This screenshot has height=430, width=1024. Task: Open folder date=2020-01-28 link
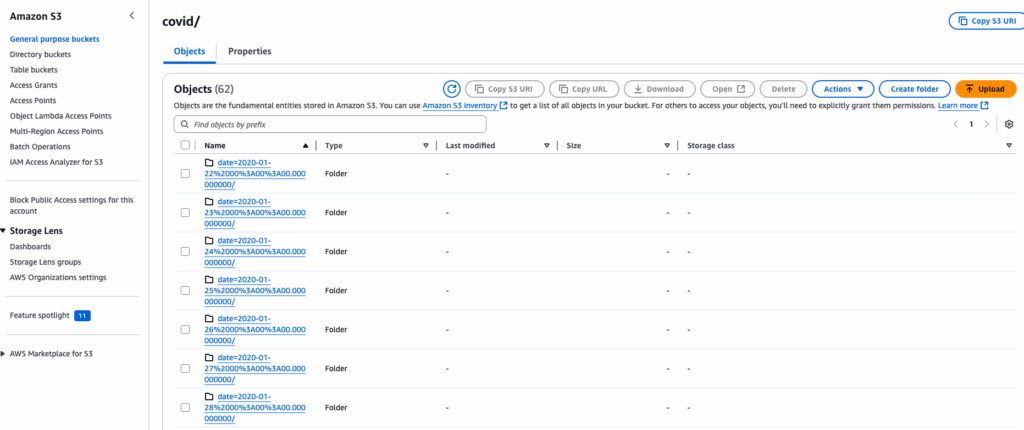click(255, 407)
